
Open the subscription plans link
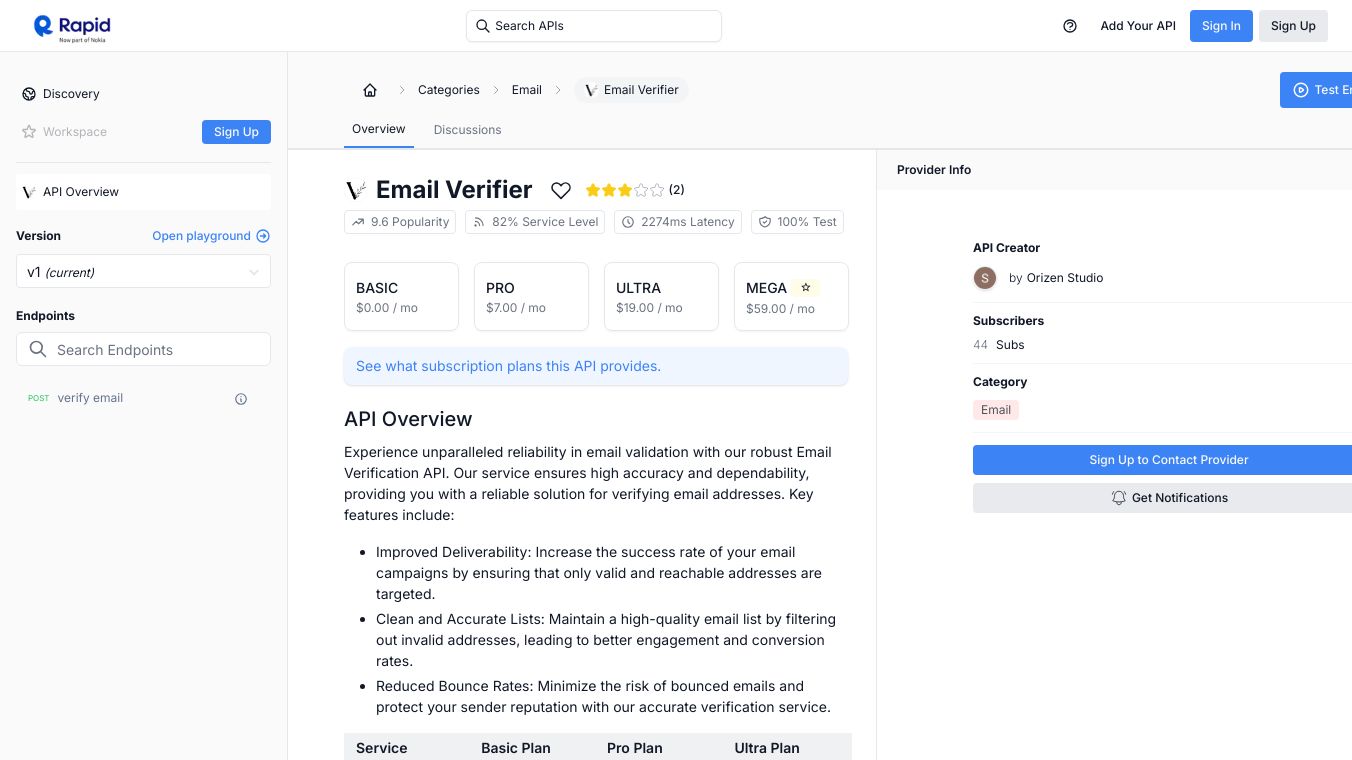point(508,366)
